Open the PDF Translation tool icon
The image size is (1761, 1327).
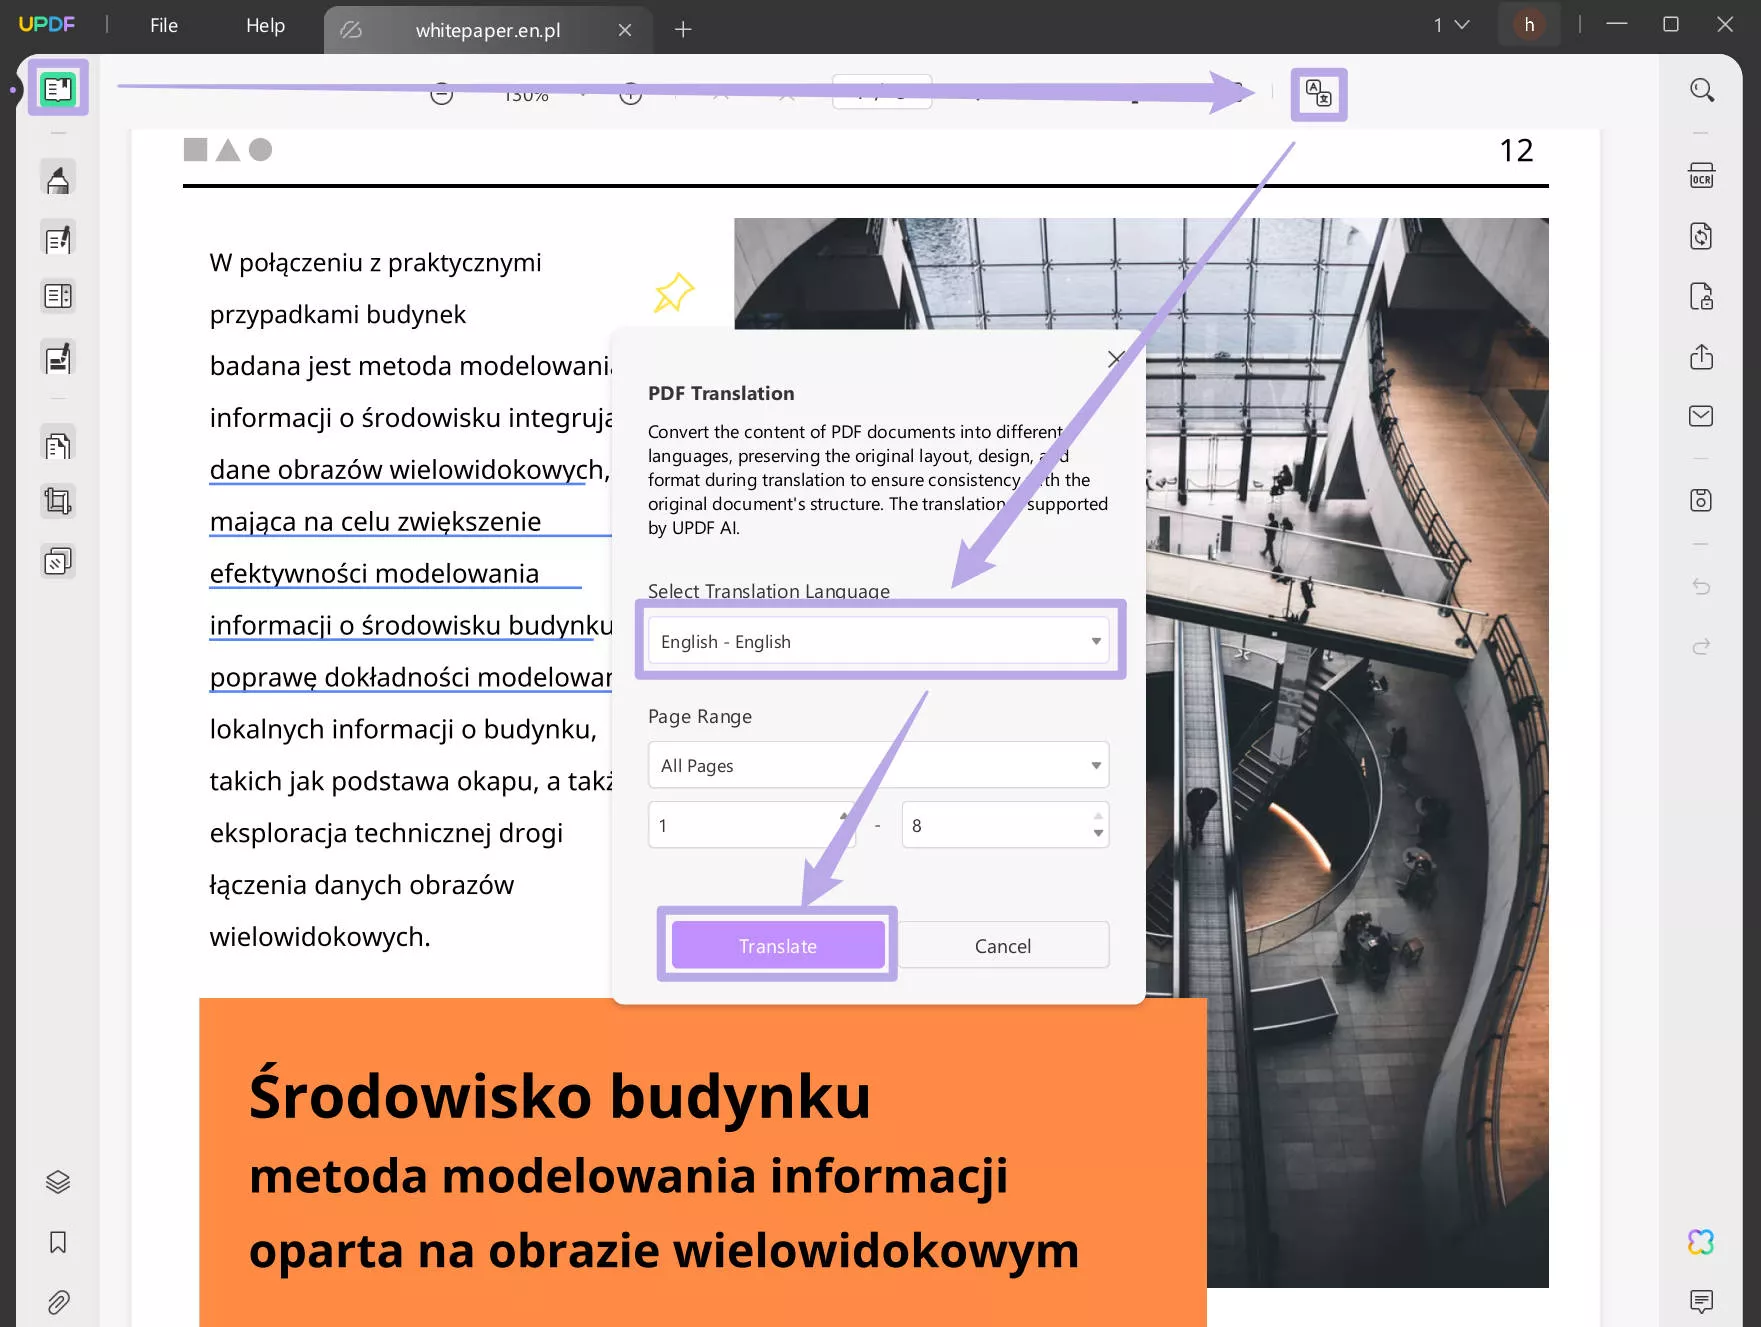pyautogui.click(x=1318, y=93)
